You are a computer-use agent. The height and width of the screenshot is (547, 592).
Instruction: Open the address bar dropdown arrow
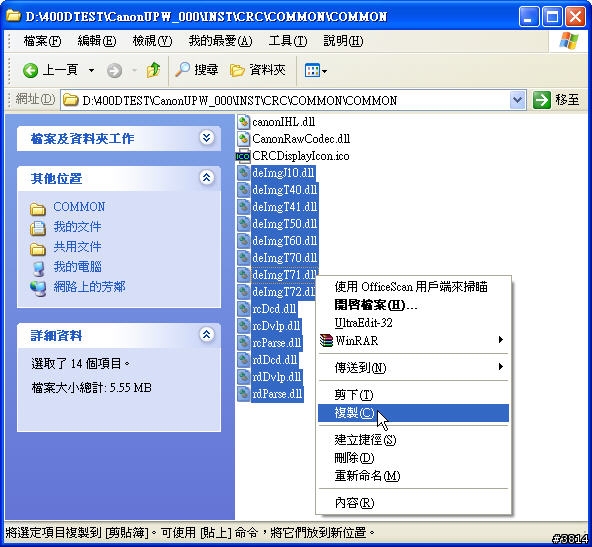click(x=518, y=100)
